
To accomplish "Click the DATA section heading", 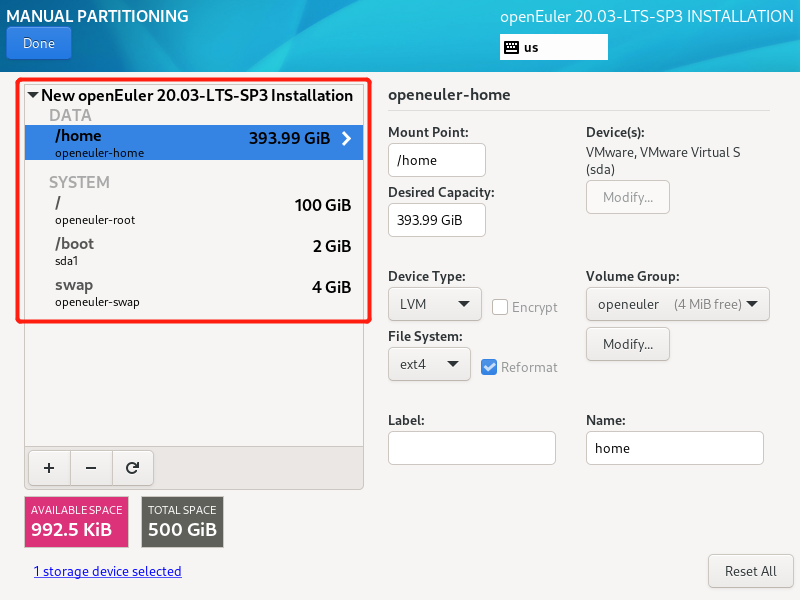I will pos(70,115).
